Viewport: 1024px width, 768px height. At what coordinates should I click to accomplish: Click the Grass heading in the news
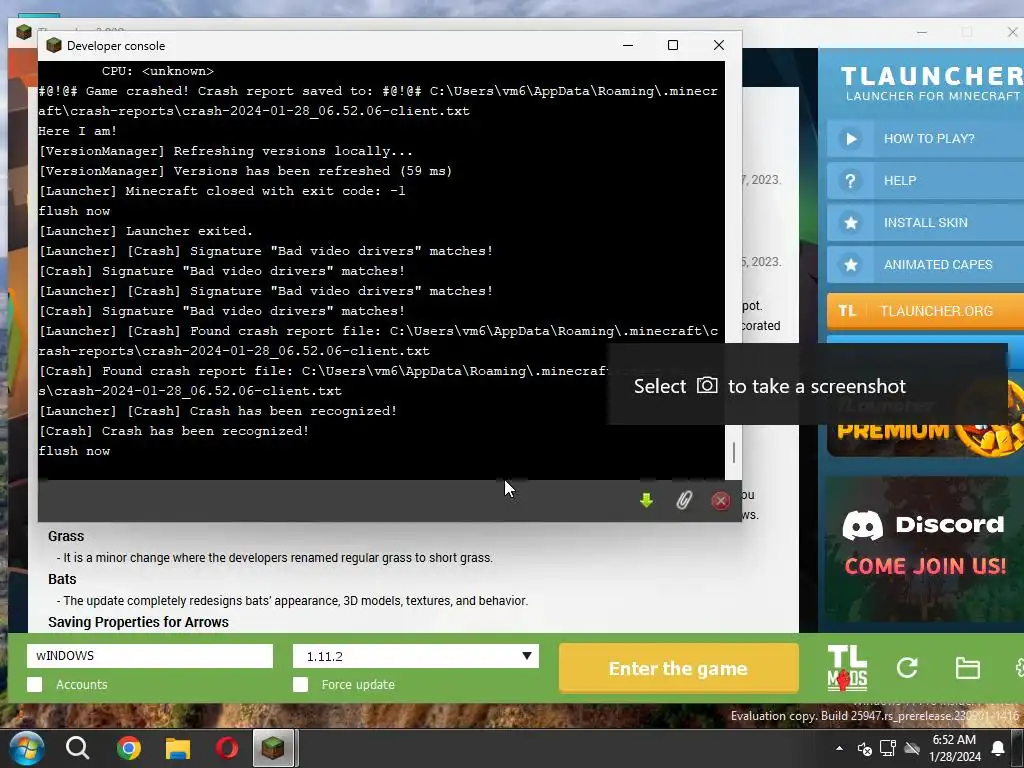click(x=66, y=536)
